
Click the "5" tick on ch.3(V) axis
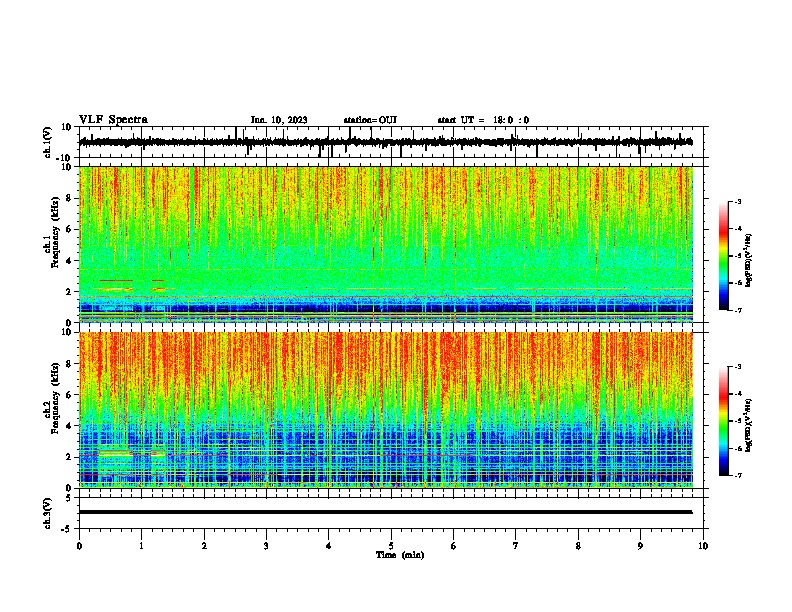69,498
